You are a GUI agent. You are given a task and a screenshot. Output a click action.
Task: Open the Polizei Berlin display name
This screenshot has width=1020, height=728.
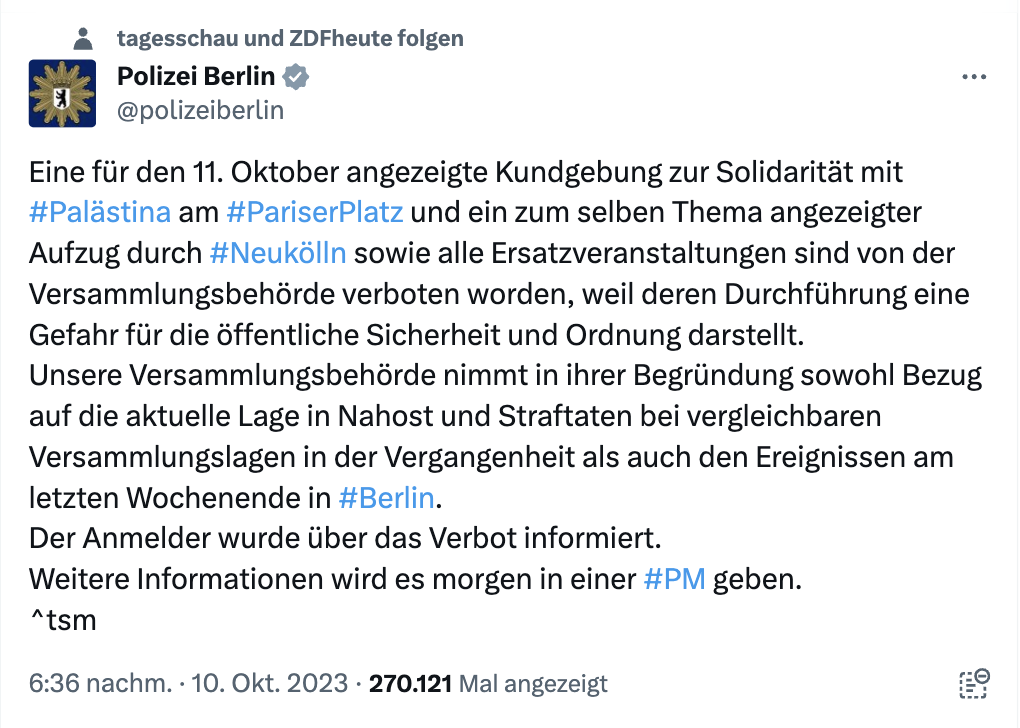[x=196, y=76]
